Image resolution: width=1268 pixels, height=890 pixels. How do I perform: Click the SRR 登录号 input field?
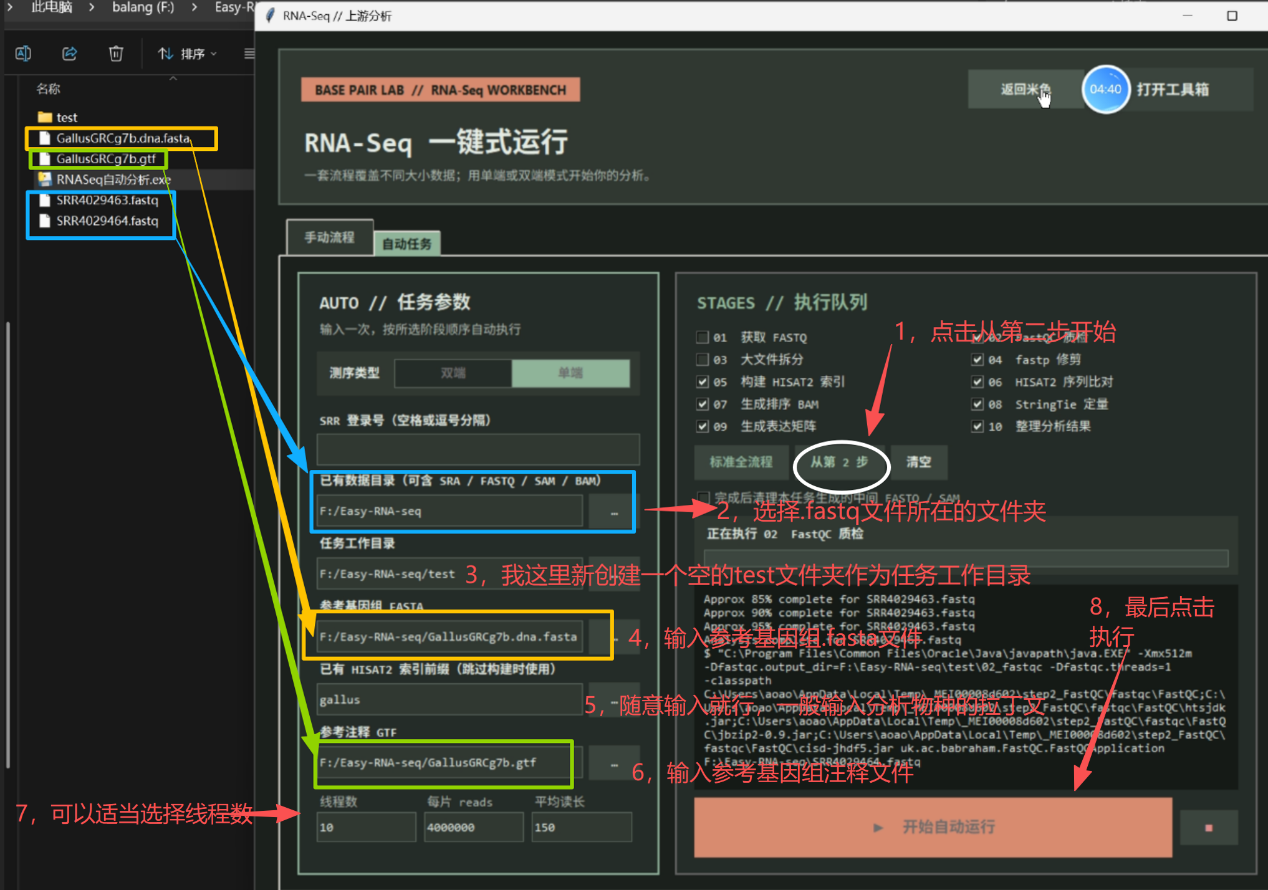[x=478, y=448]
